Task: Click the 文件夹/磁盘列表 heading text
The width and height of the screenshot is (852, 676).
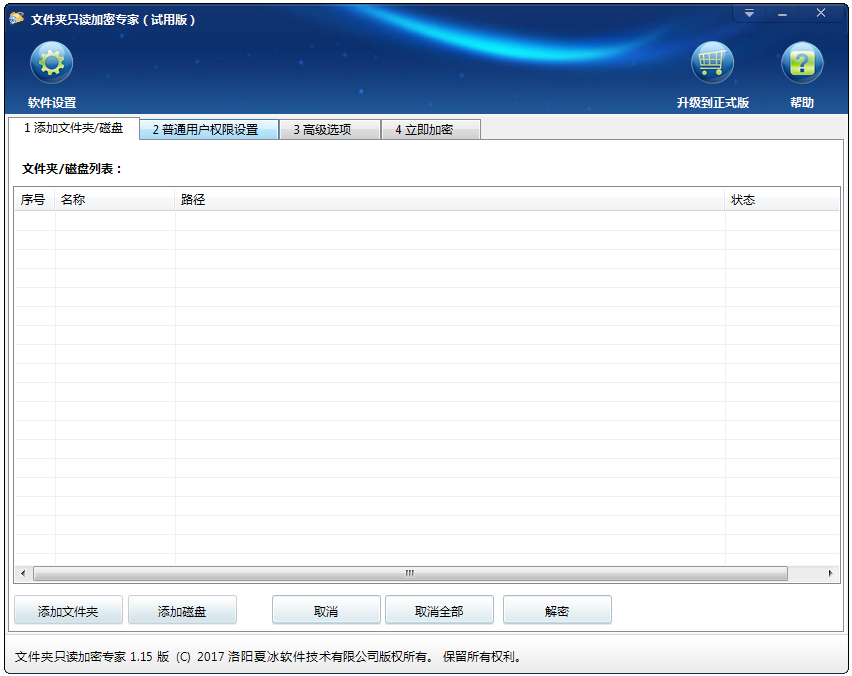Action: [x=72, y=169]
